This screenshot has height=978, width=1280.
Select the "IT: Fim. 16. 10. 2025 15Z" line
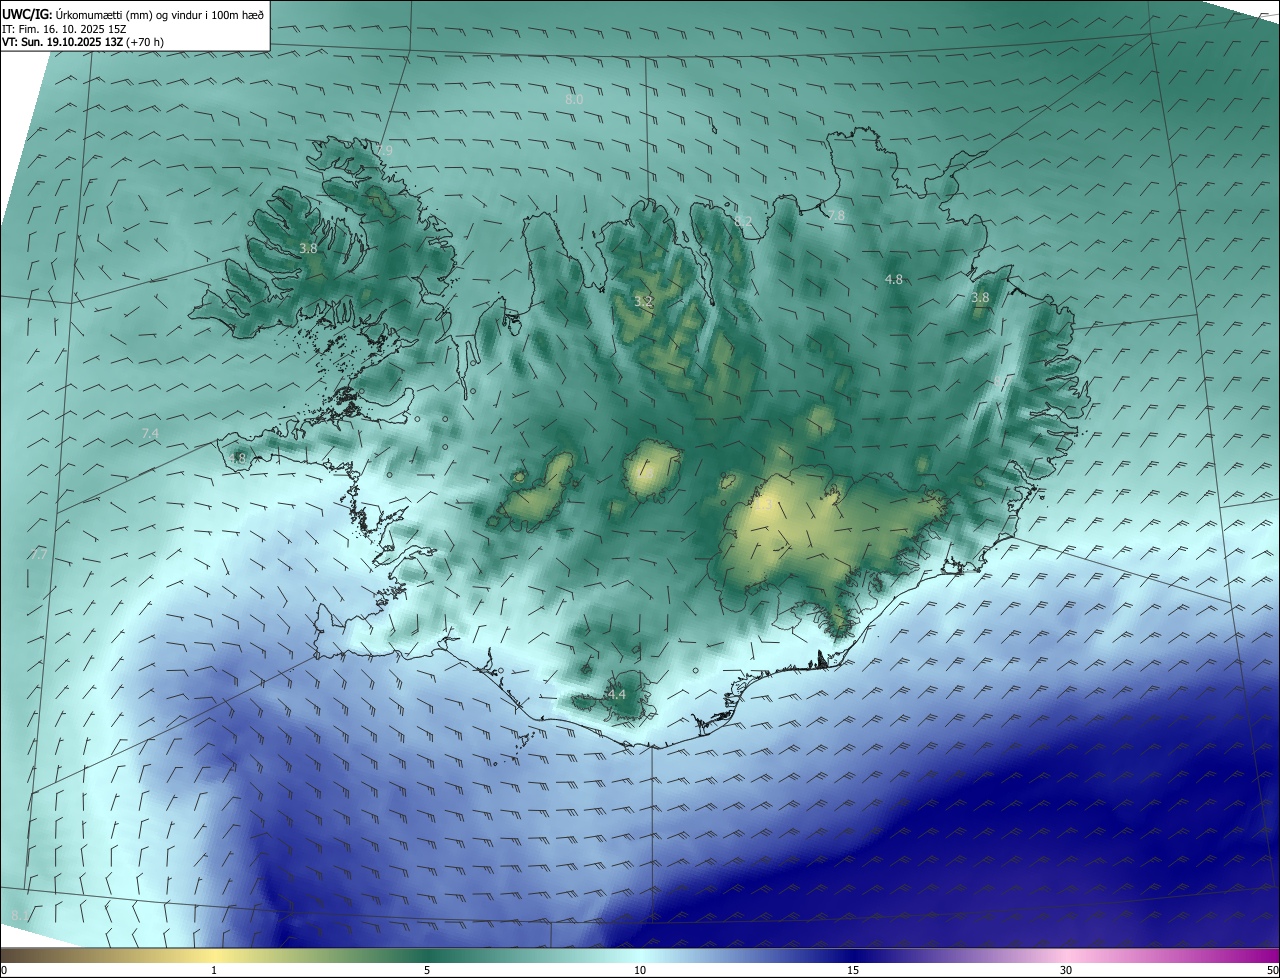[64, 29]
